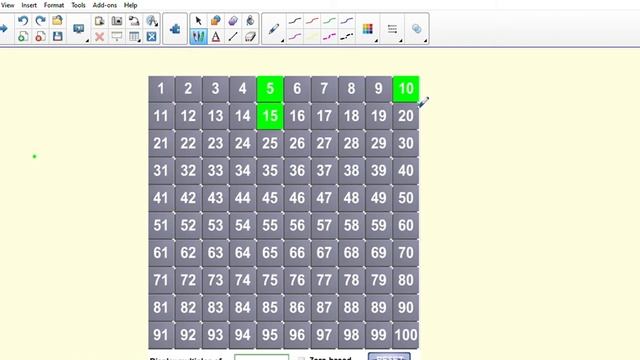
Task: Select the shapes tool
Action: (x=216, y=21)
